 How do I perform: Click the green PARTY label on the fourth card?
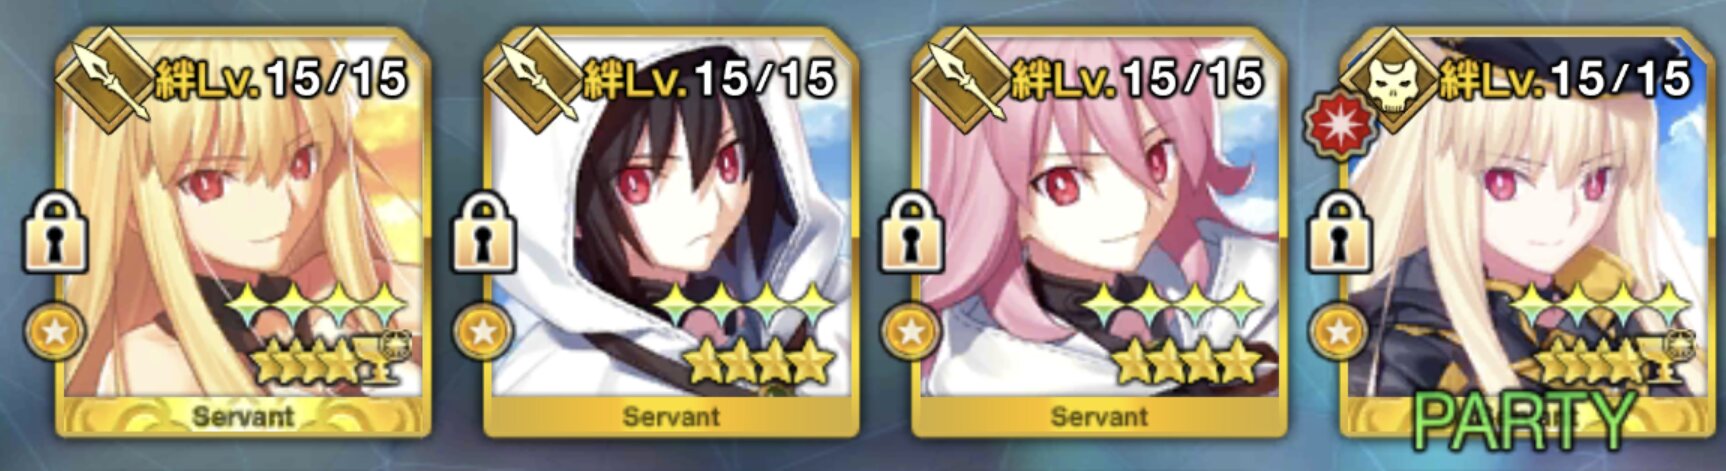pyautogui.click(x=1524, y=421)
